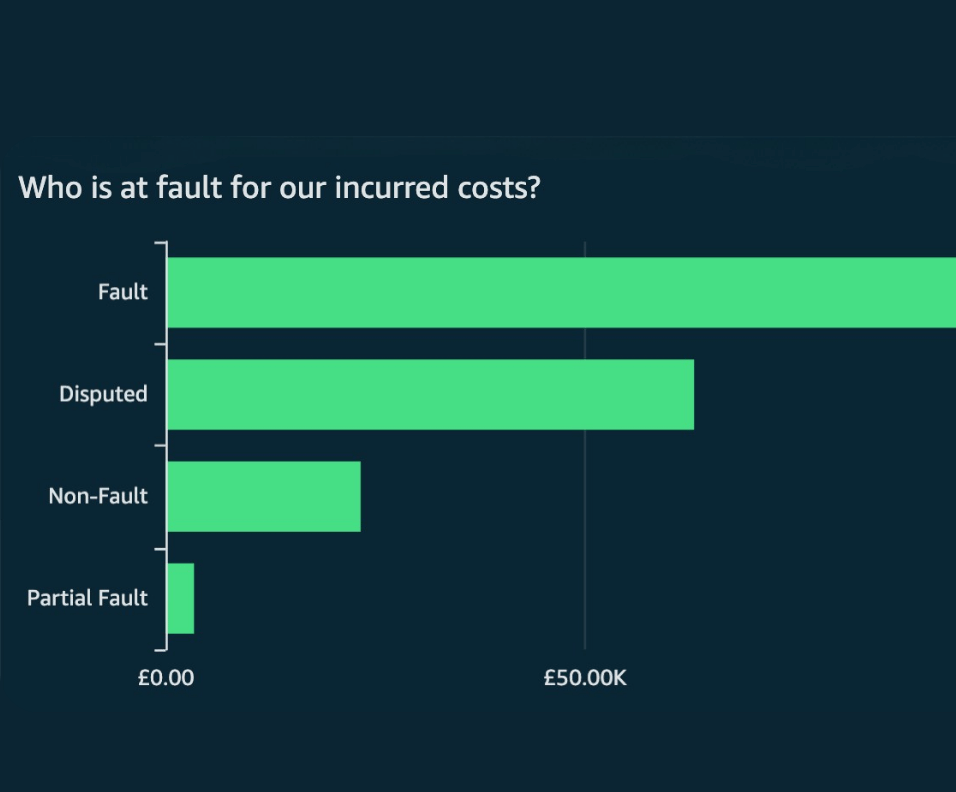Select the small Partial Fault bar
This screenshot has width=956, height=792.
[x=181, y=598]
